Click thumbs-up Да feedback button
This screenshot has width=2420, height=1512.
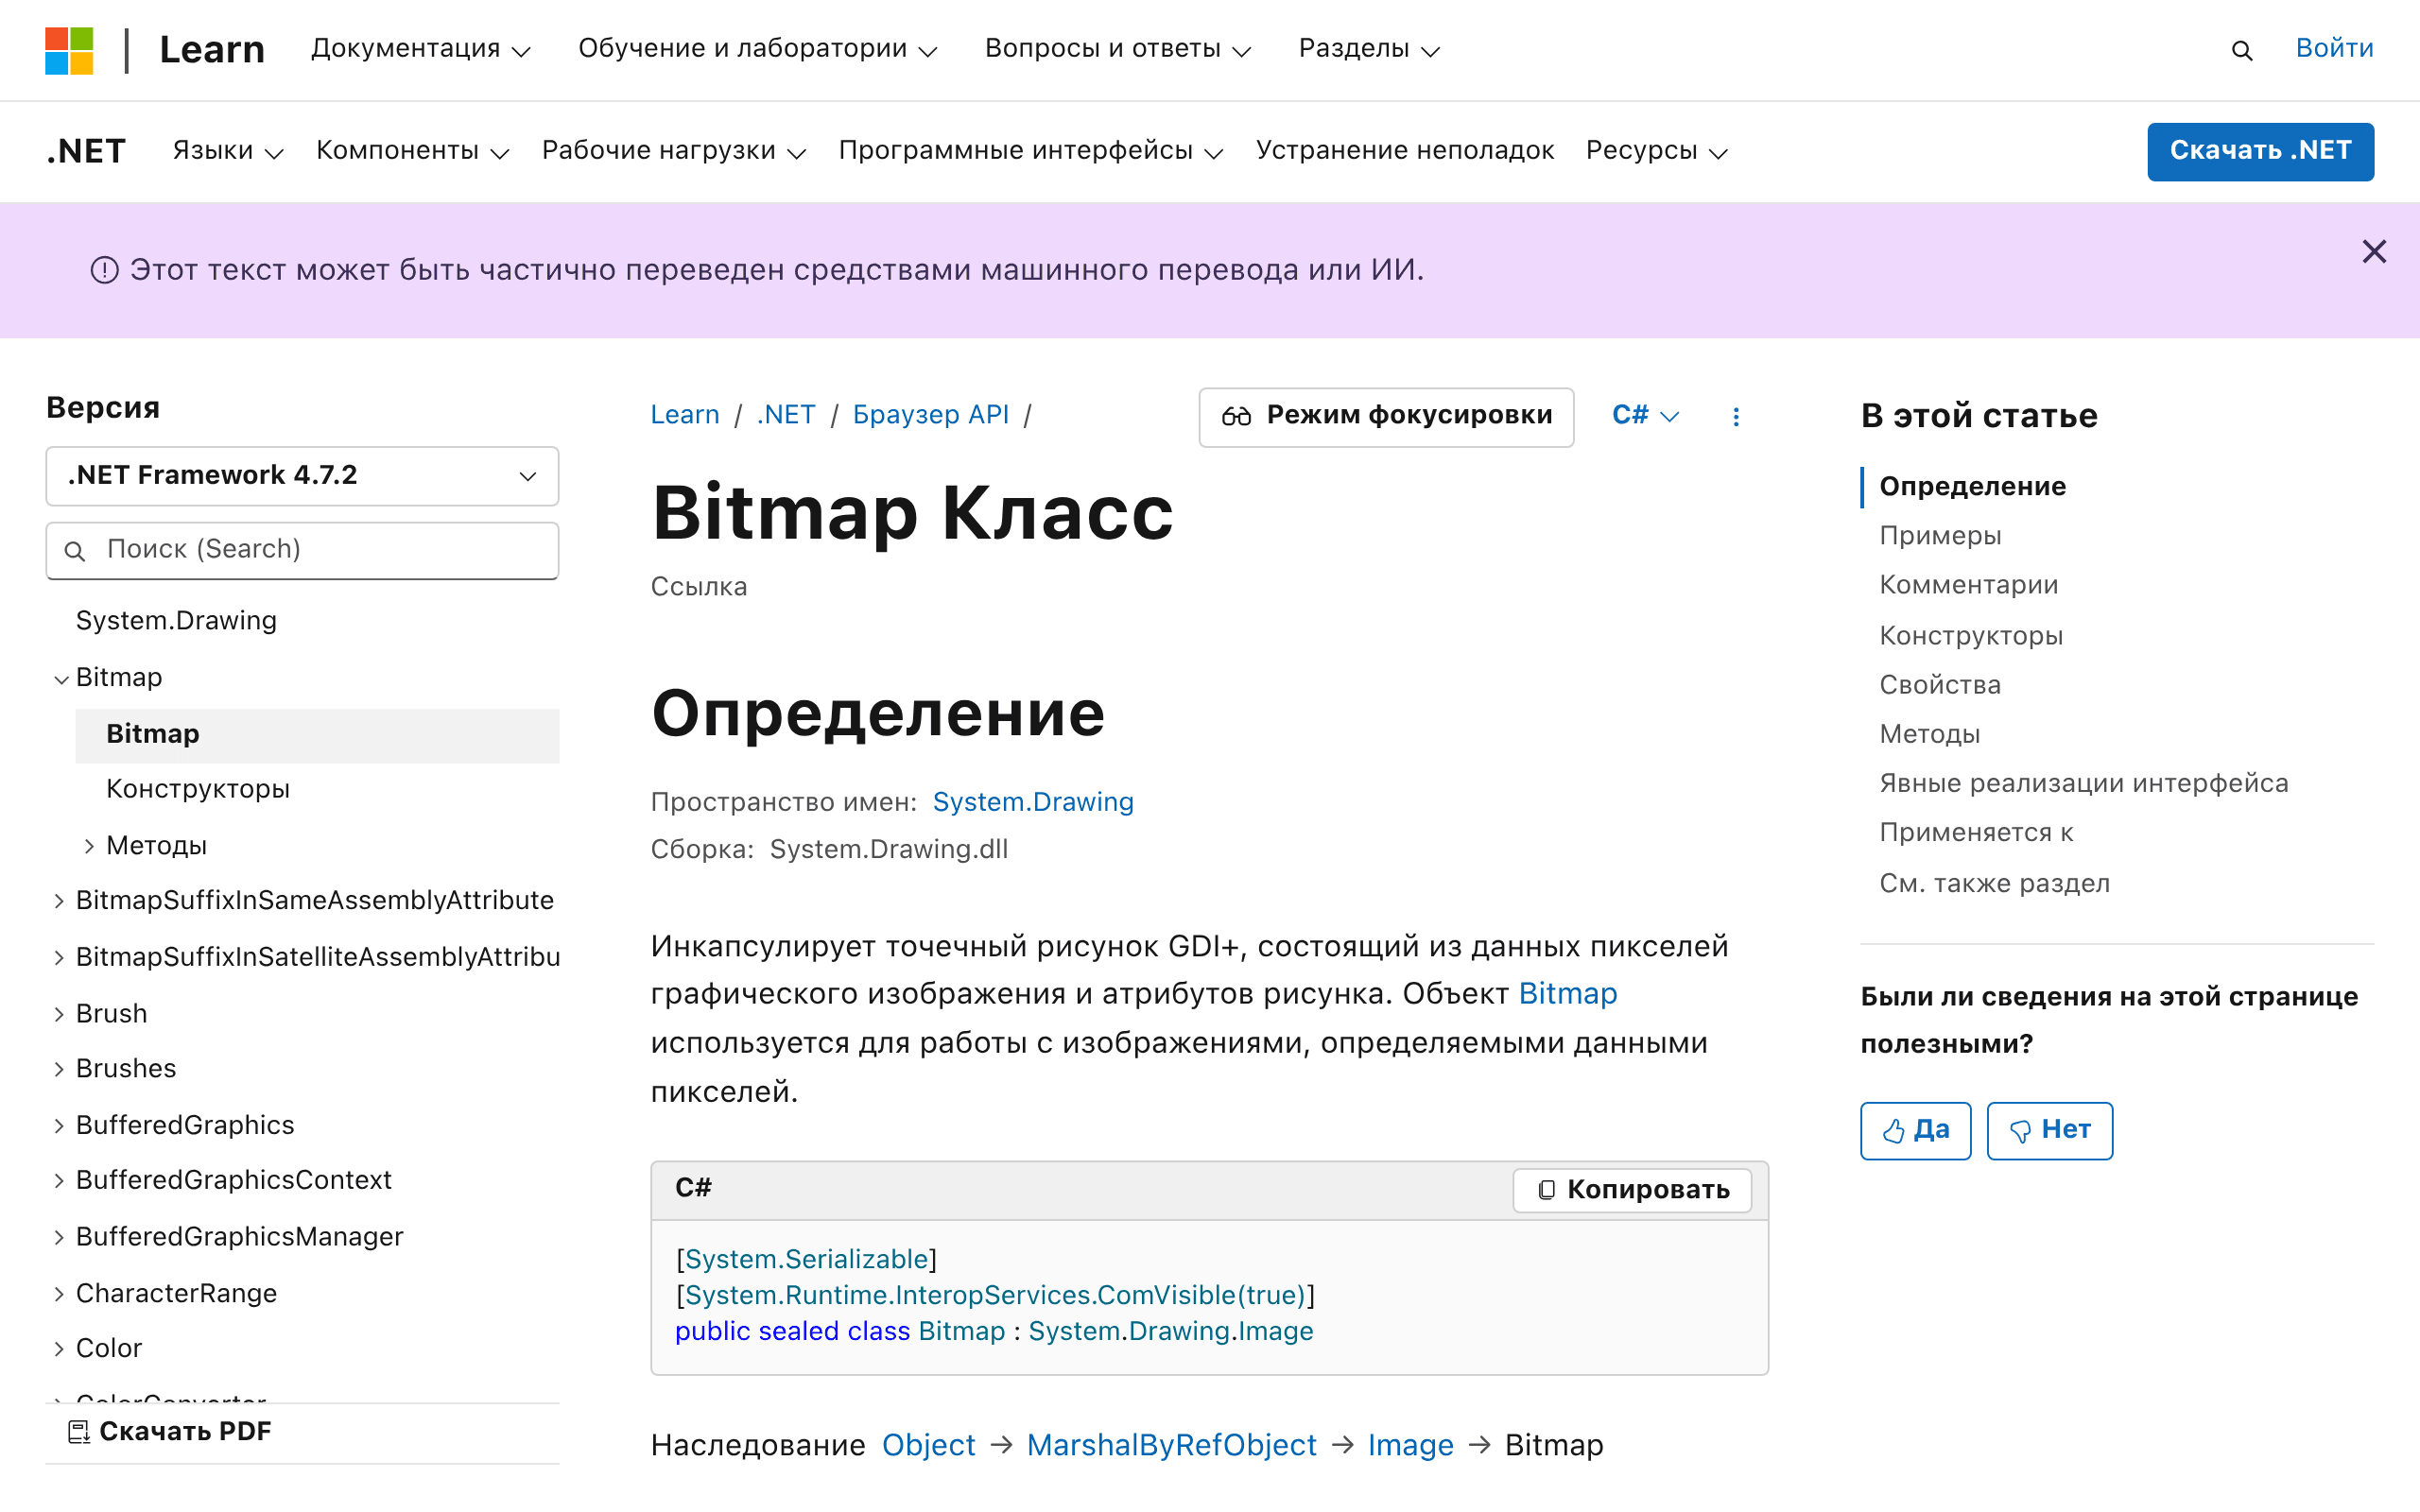pyautogui.click(x=1915, y=1130)
